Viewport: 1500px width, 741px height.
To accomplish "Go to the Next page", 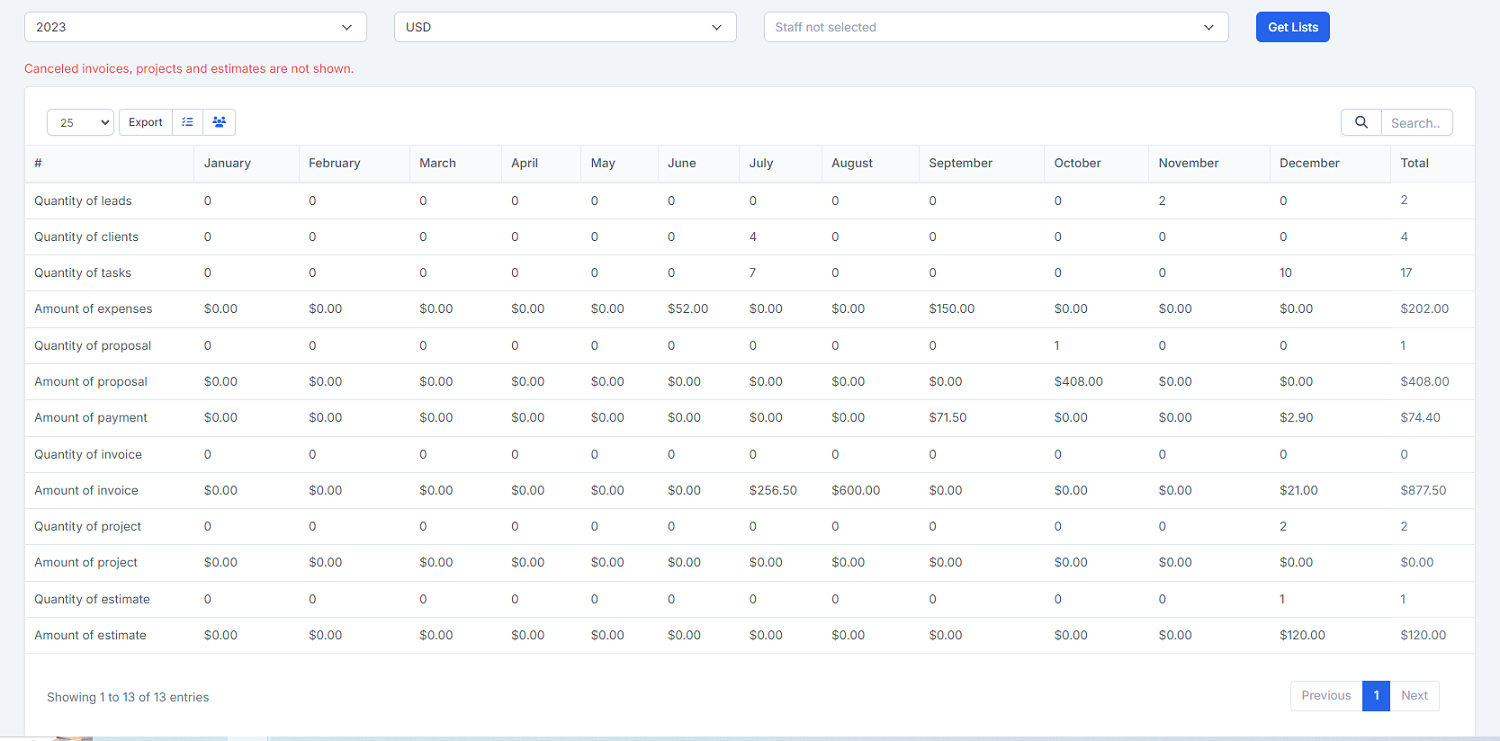I will pos(1414,695).
